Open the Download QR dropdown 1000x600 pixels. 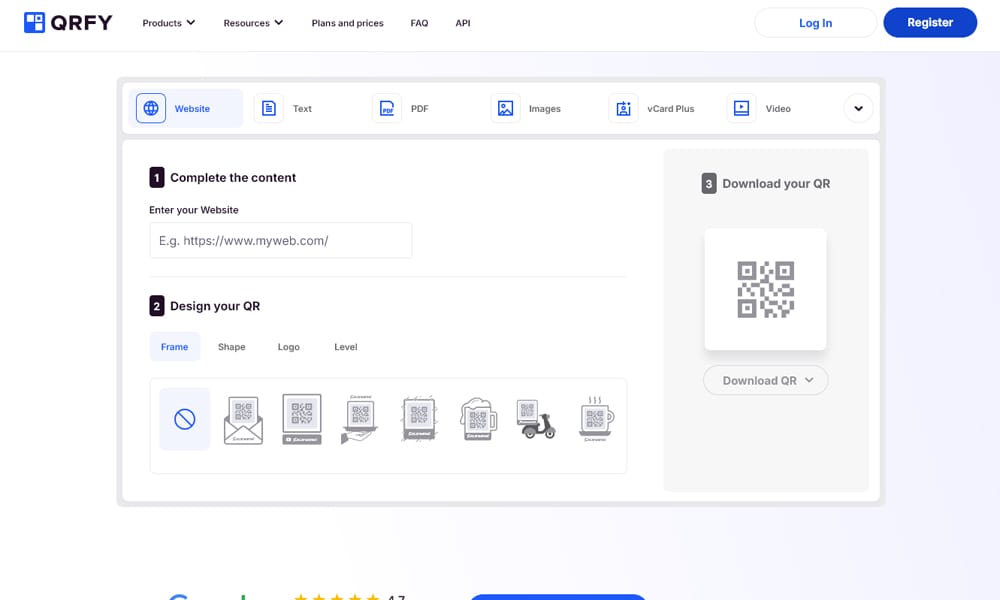point(766,380)
